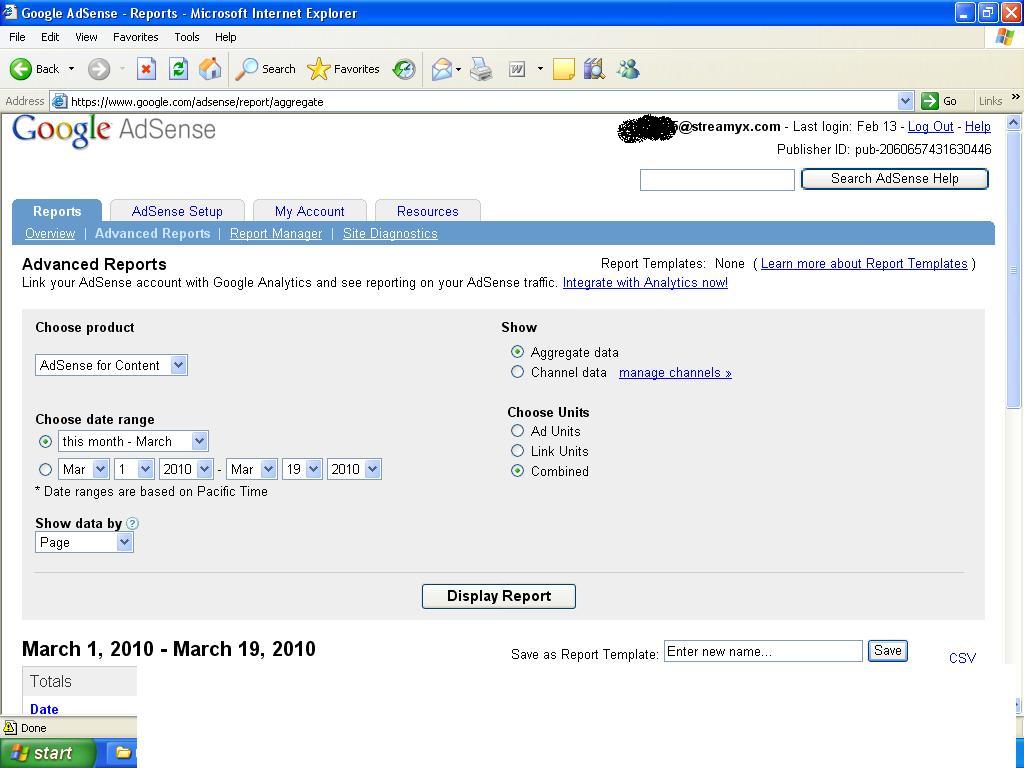Viewport: 1024px width, 768px height.
Task: Select the Combined units radio button
Action: (517, 471)
